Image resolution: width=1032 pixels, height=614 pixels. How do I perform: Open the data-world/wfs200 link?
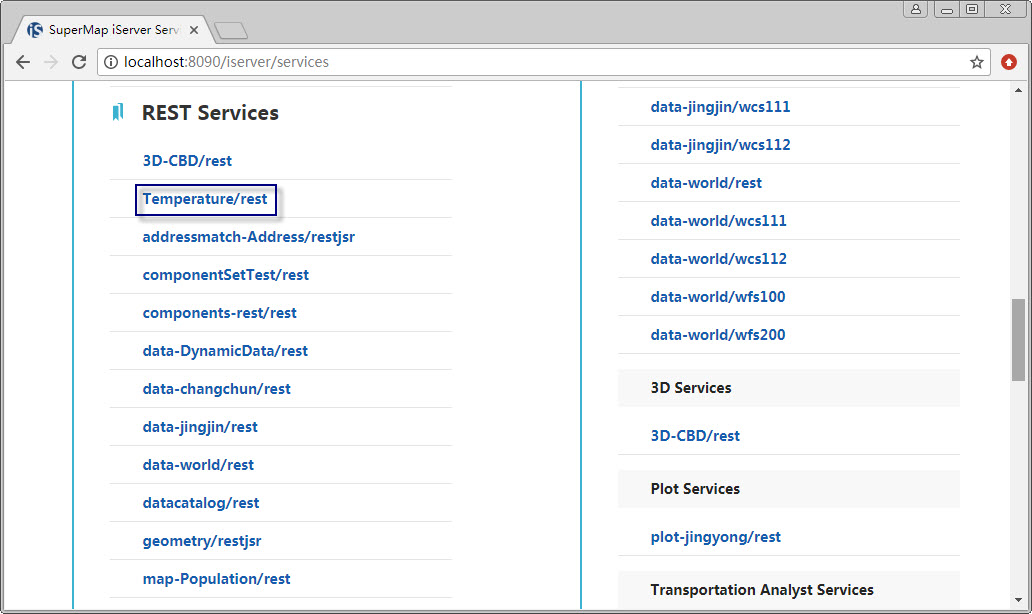(x=717, y=335)
